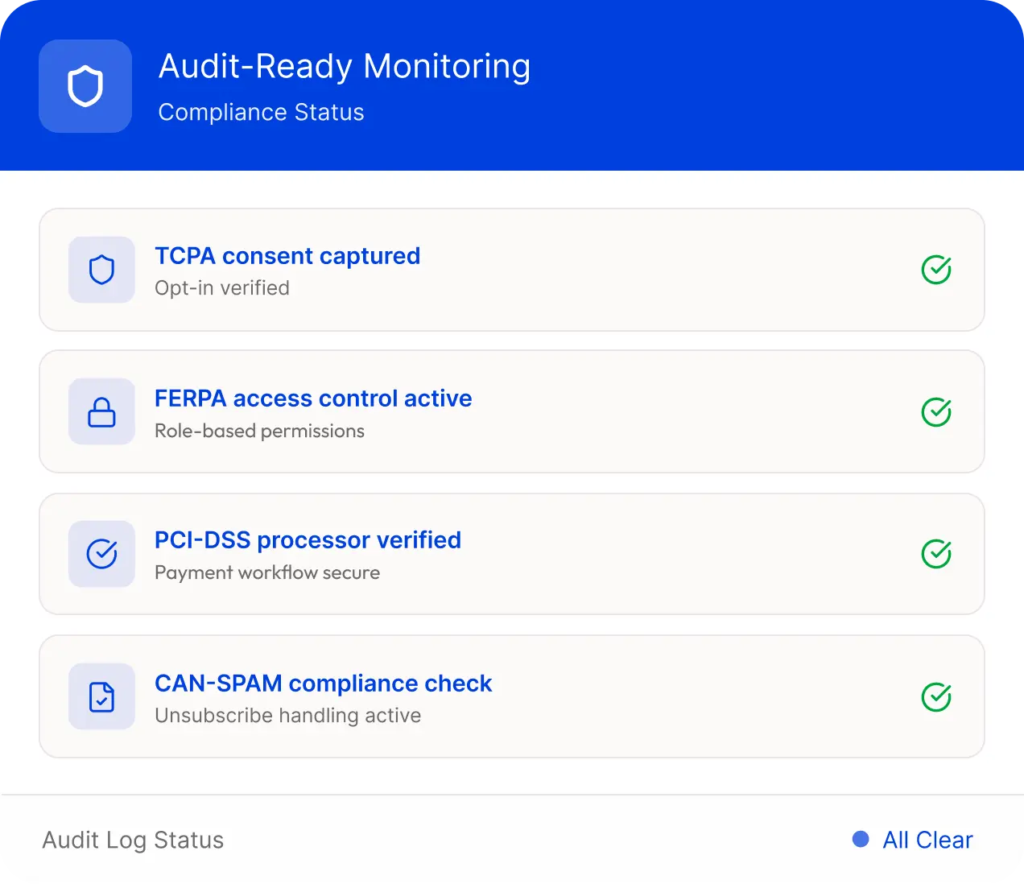Screen dimensions: 1024x884
Task: Click the Unsubscribe handling active text
Action: click(287, 716)
